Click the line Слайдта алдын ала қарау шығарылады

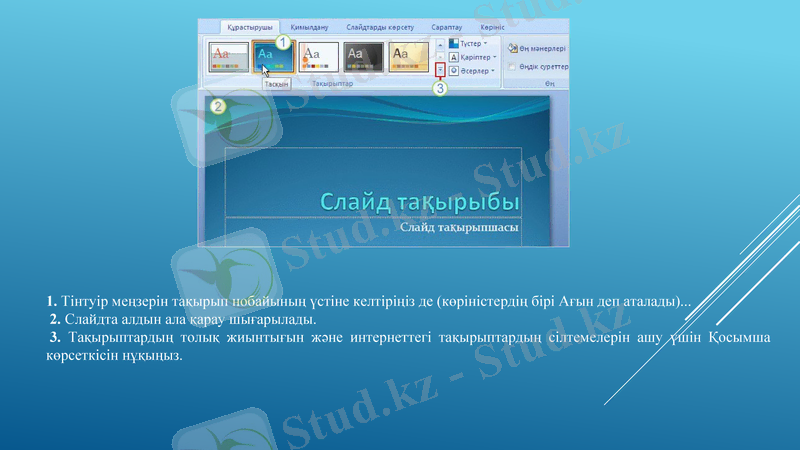tap(183, 319)
